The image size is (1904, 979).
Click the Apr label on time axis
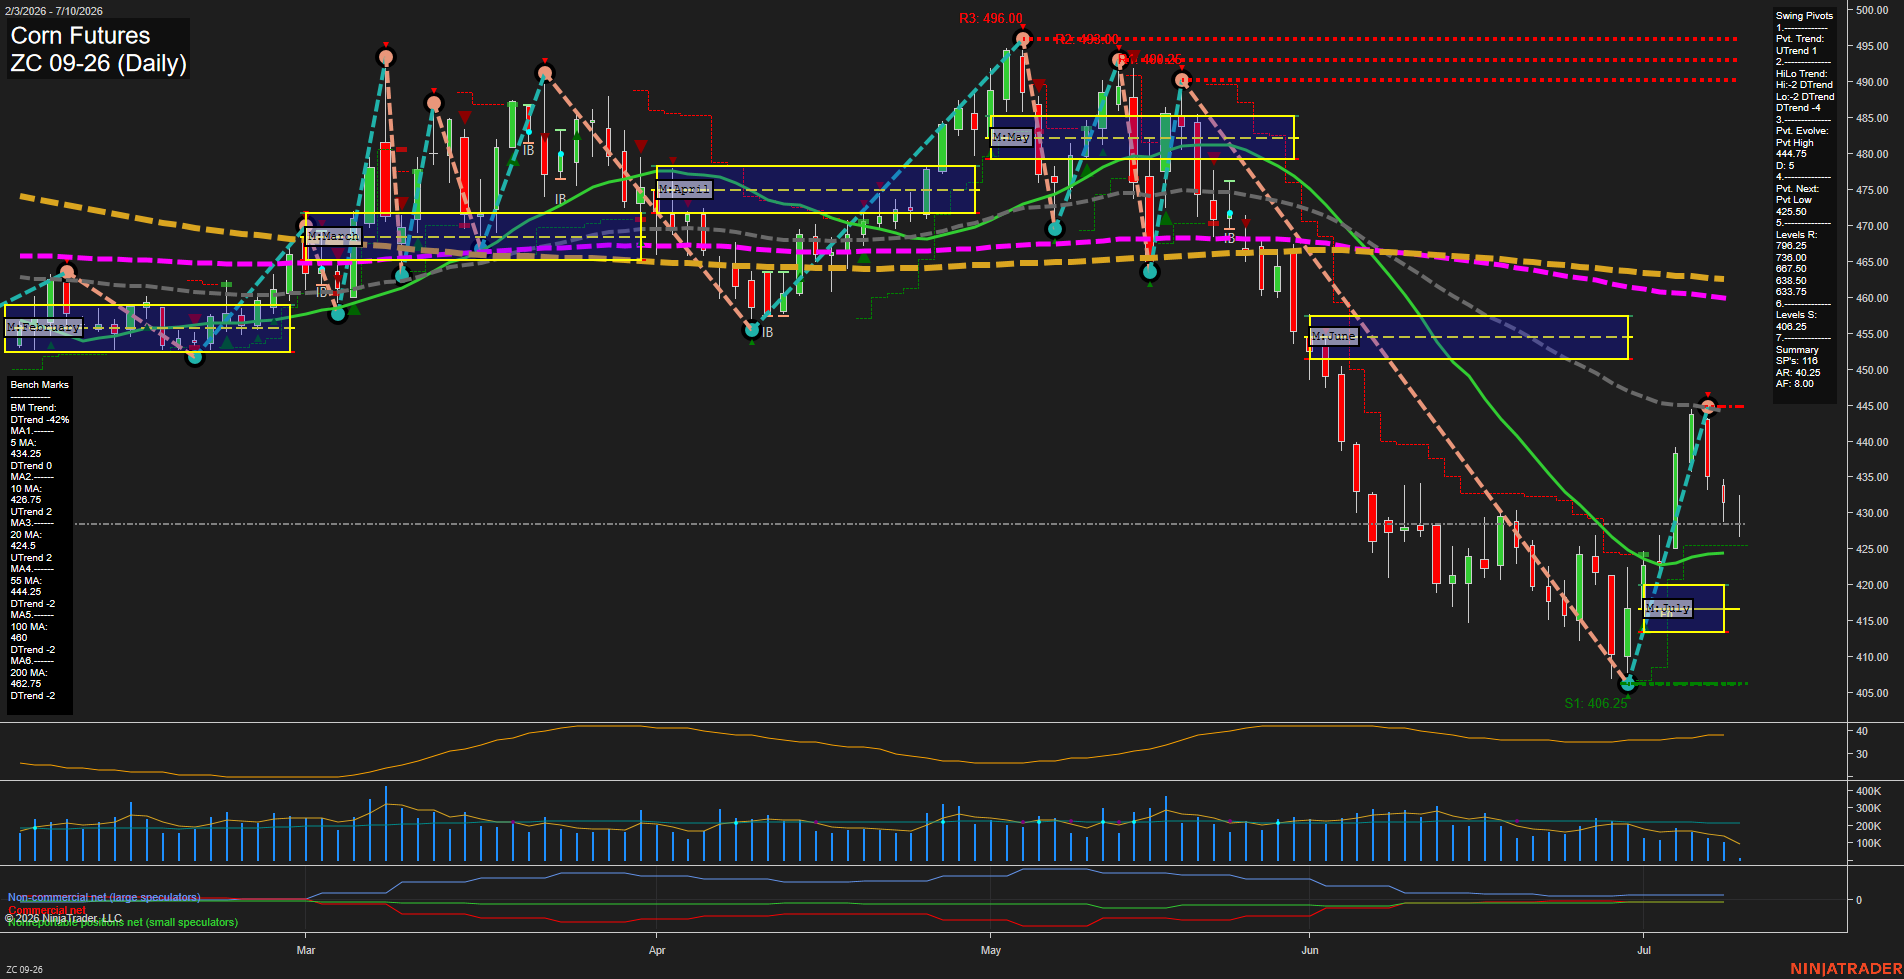(657, 950)
